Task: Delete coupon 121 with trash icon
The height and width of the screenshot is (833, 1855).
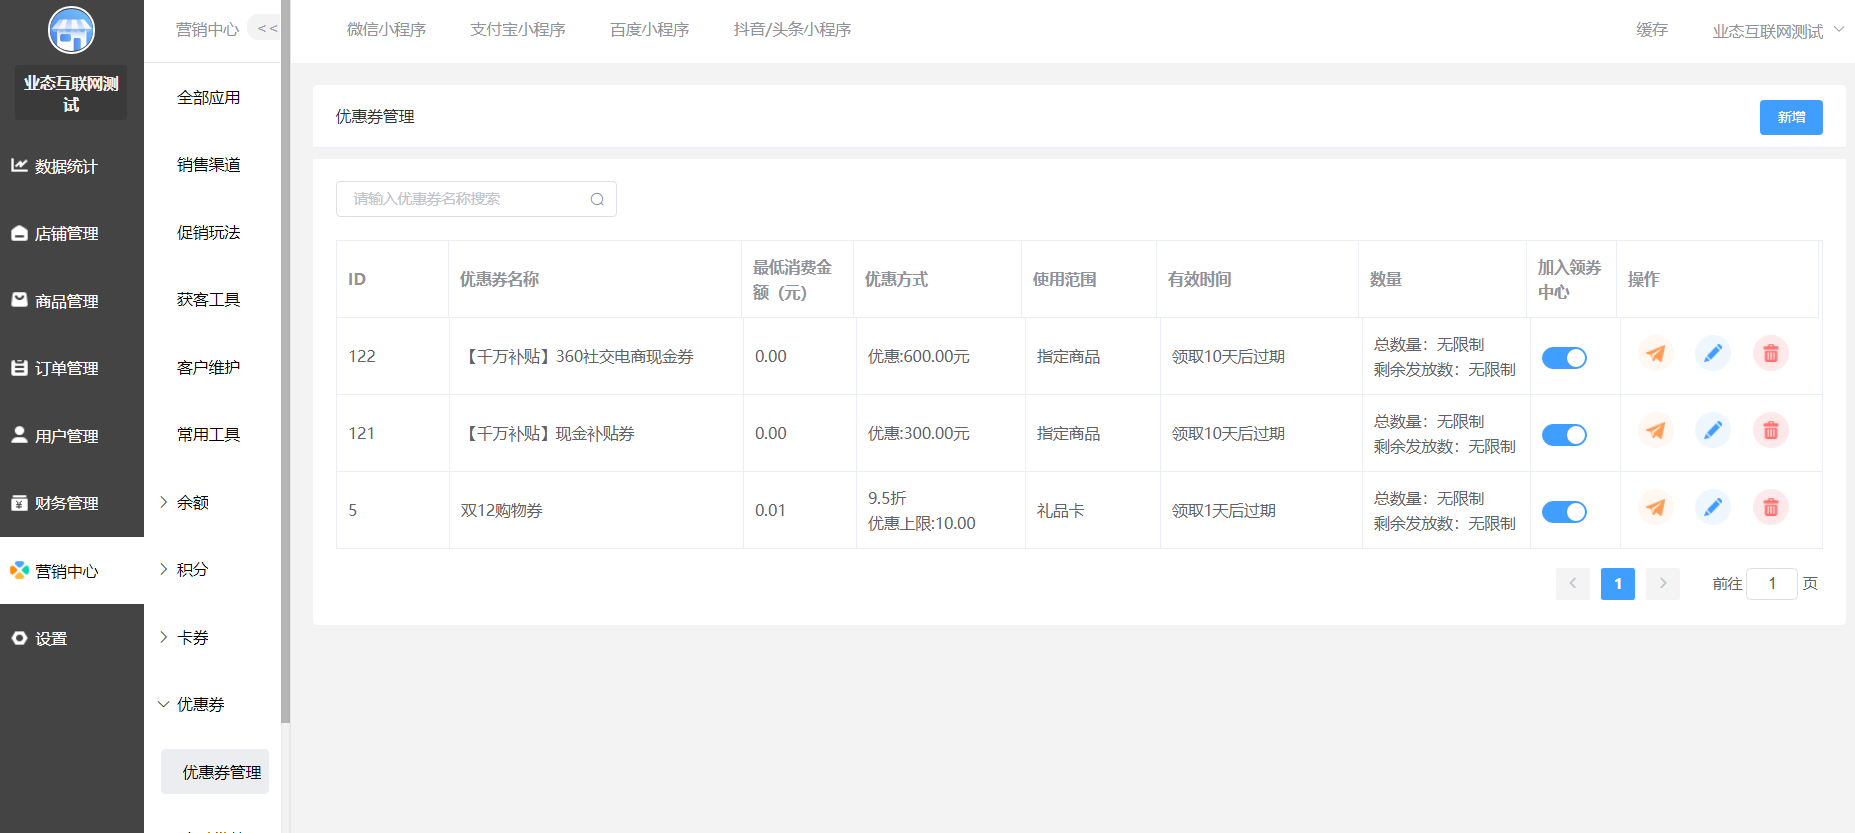Action: 1771,430
